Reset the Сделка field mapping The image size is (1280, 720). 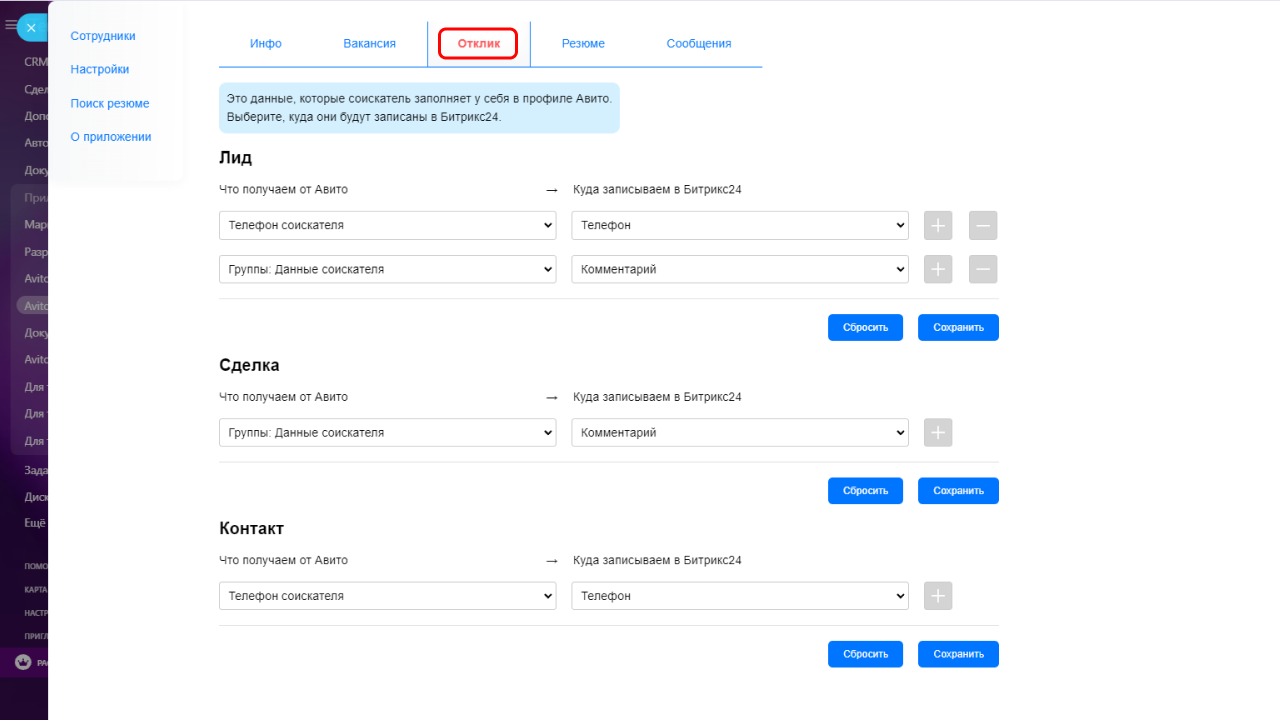coord(865,491)
